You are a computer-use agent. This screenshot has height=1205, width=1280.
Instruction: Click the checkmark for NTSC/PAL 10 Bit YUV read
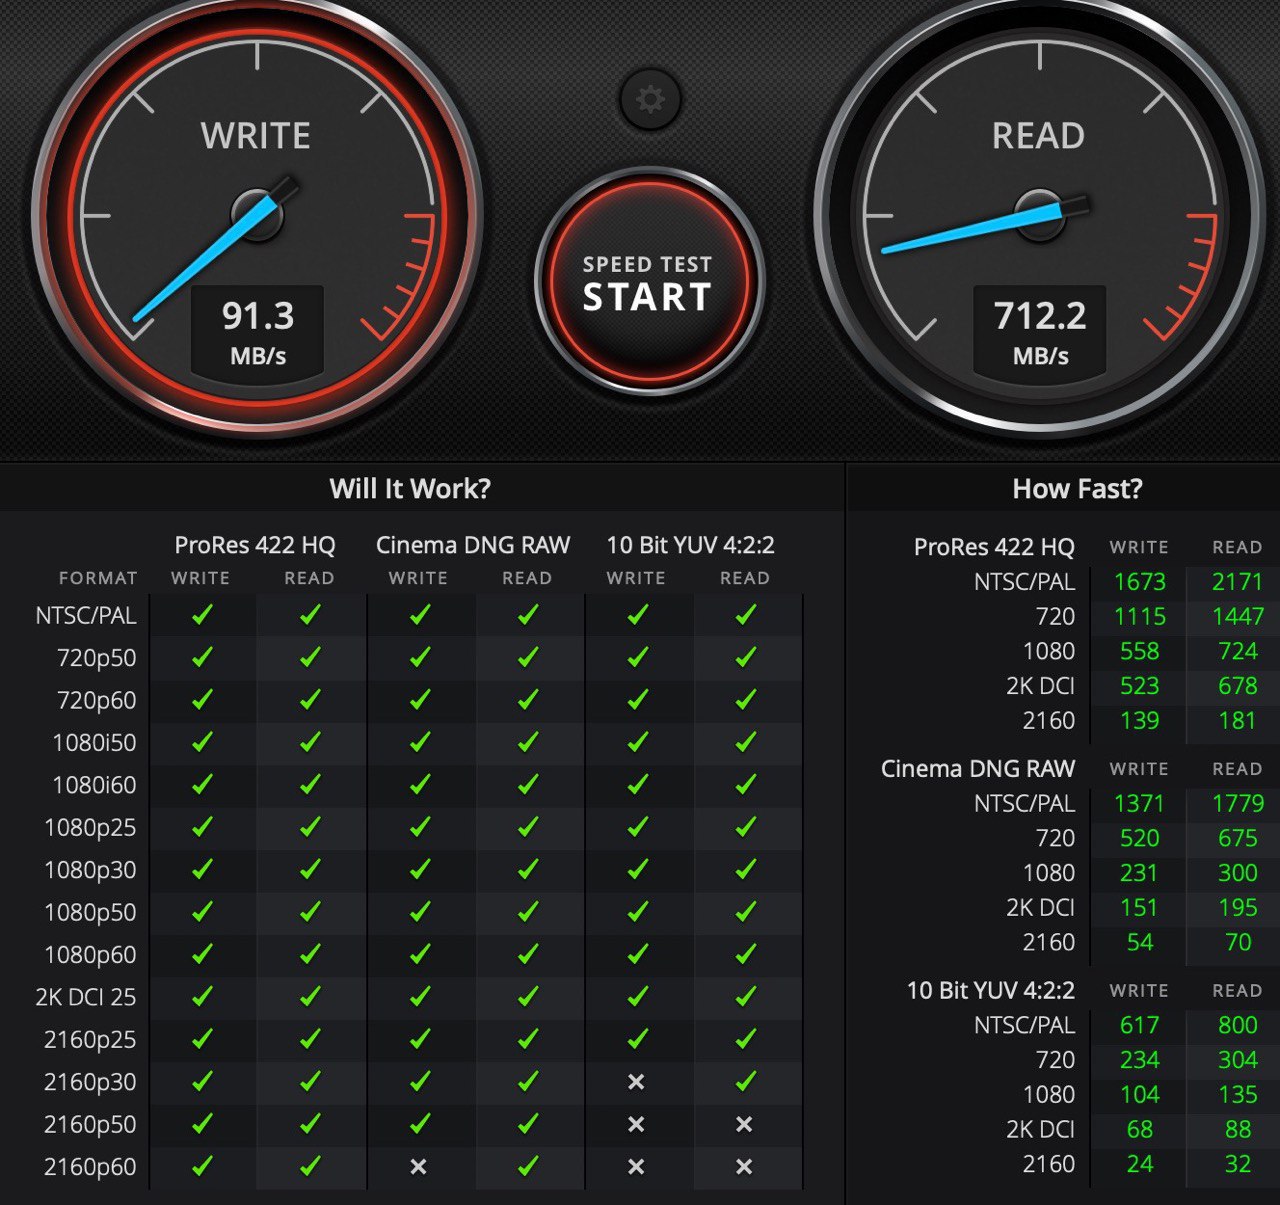[x=745, y=614]
